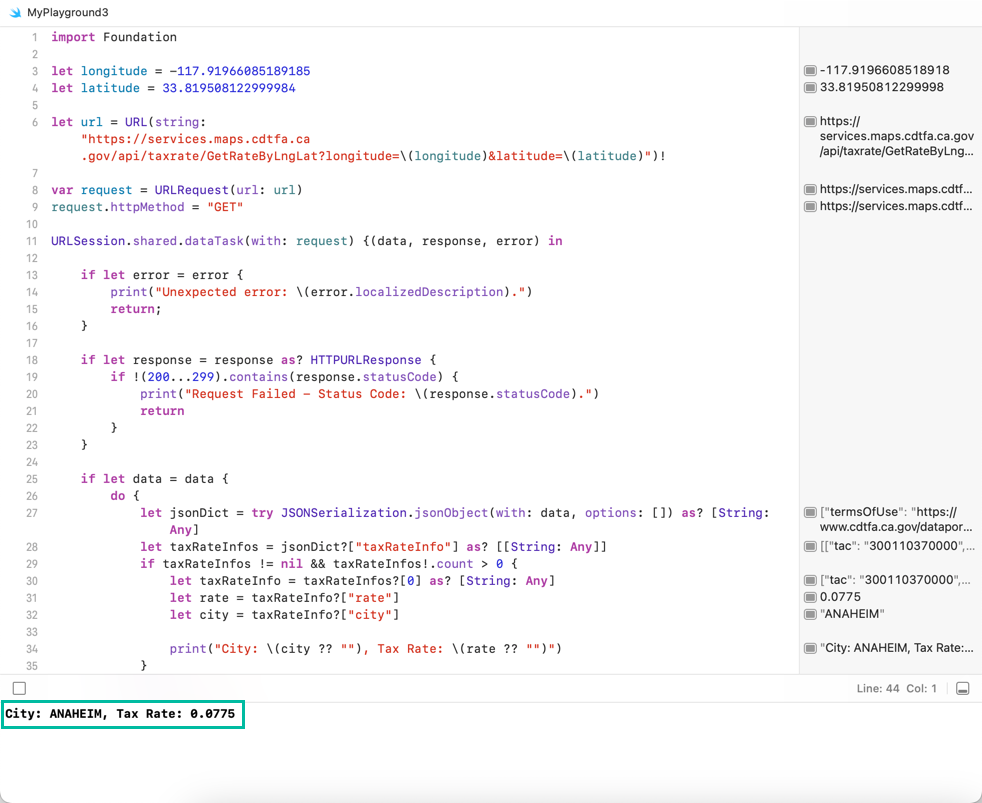Show quick look for rate result 0.0775
Image resolution: width=982 pixels, height=803 pixels.
point(810,597)
